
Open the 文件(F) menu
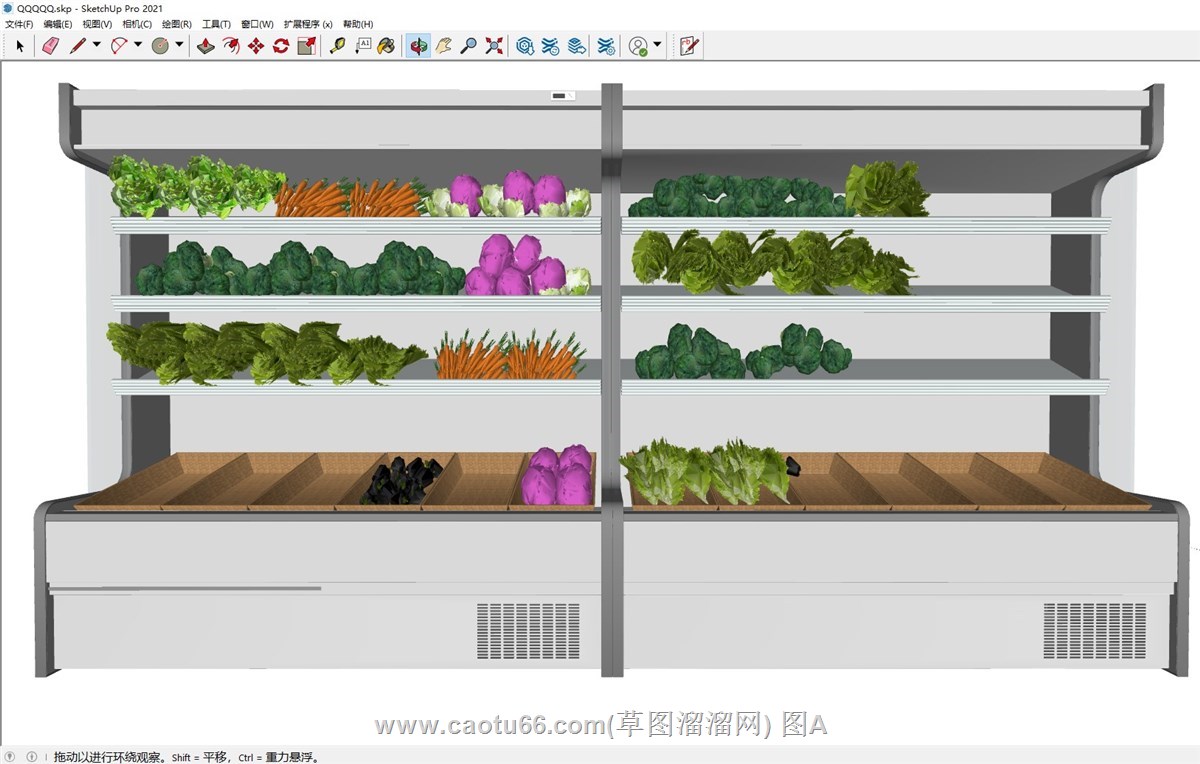19,24
